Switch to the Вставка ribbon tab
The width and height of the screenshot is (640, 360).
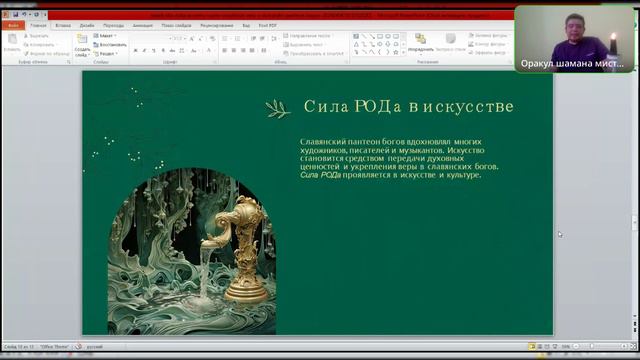[x=63, y=25]
